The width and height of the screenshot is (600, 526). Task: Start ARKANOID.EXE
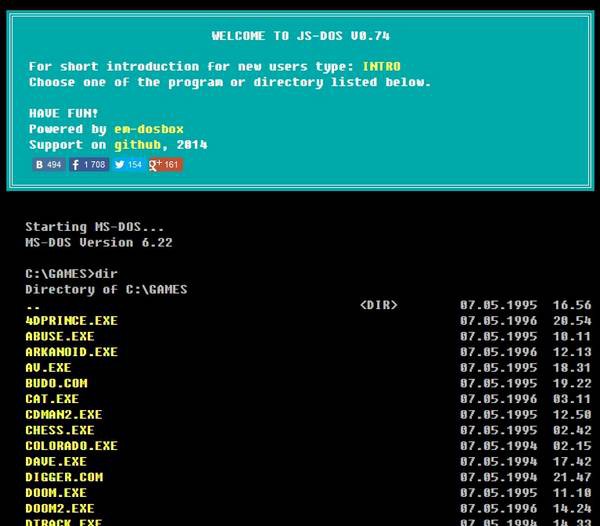tap(71, 352)
